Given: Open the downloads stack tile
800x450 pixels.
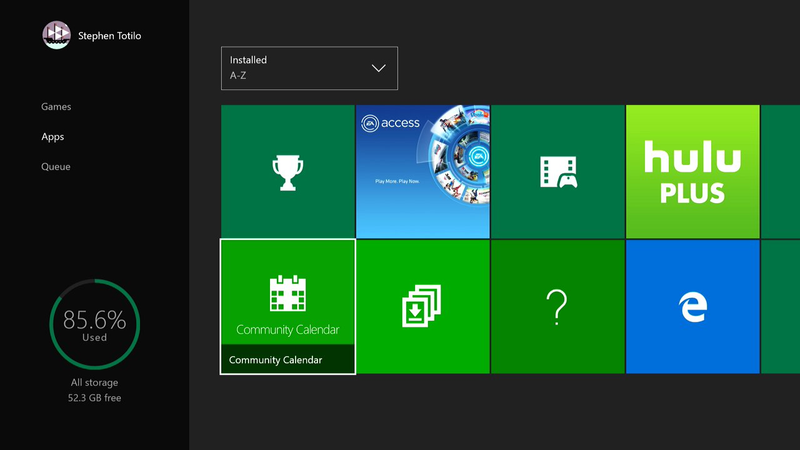Looking at the screenshot, I should [x=423, y=307].
